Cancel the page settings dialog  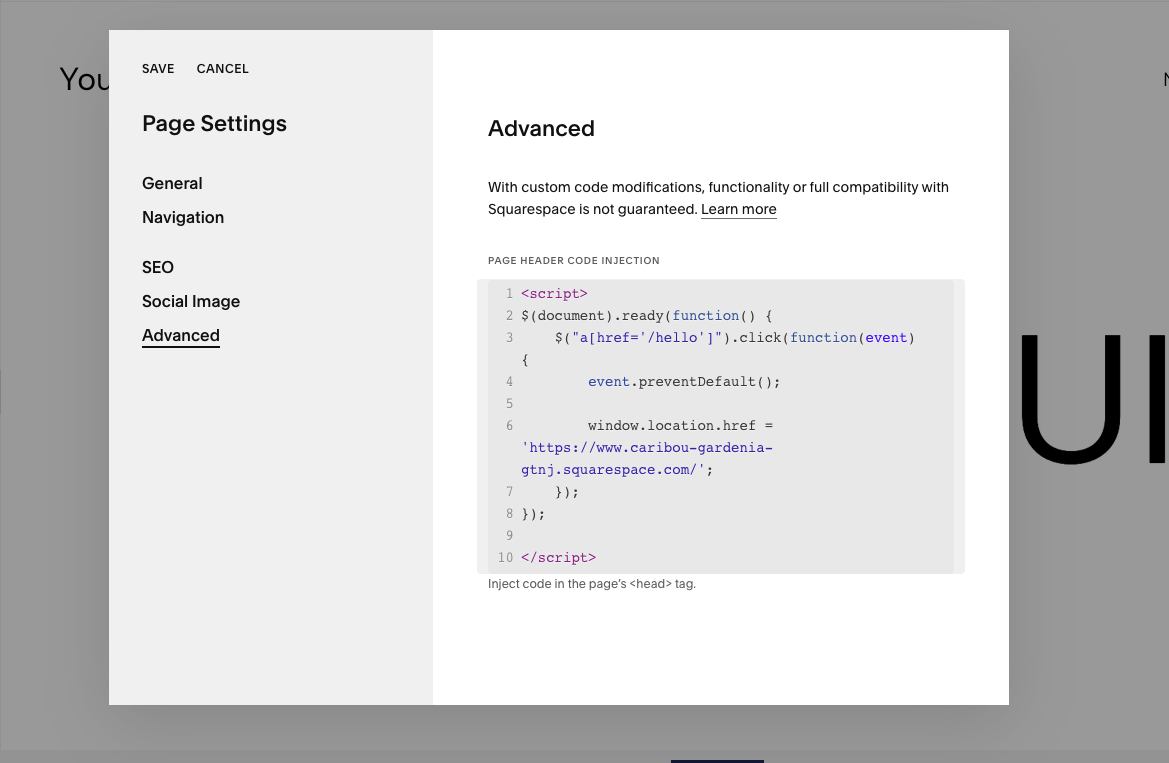(x=222, y=69)
